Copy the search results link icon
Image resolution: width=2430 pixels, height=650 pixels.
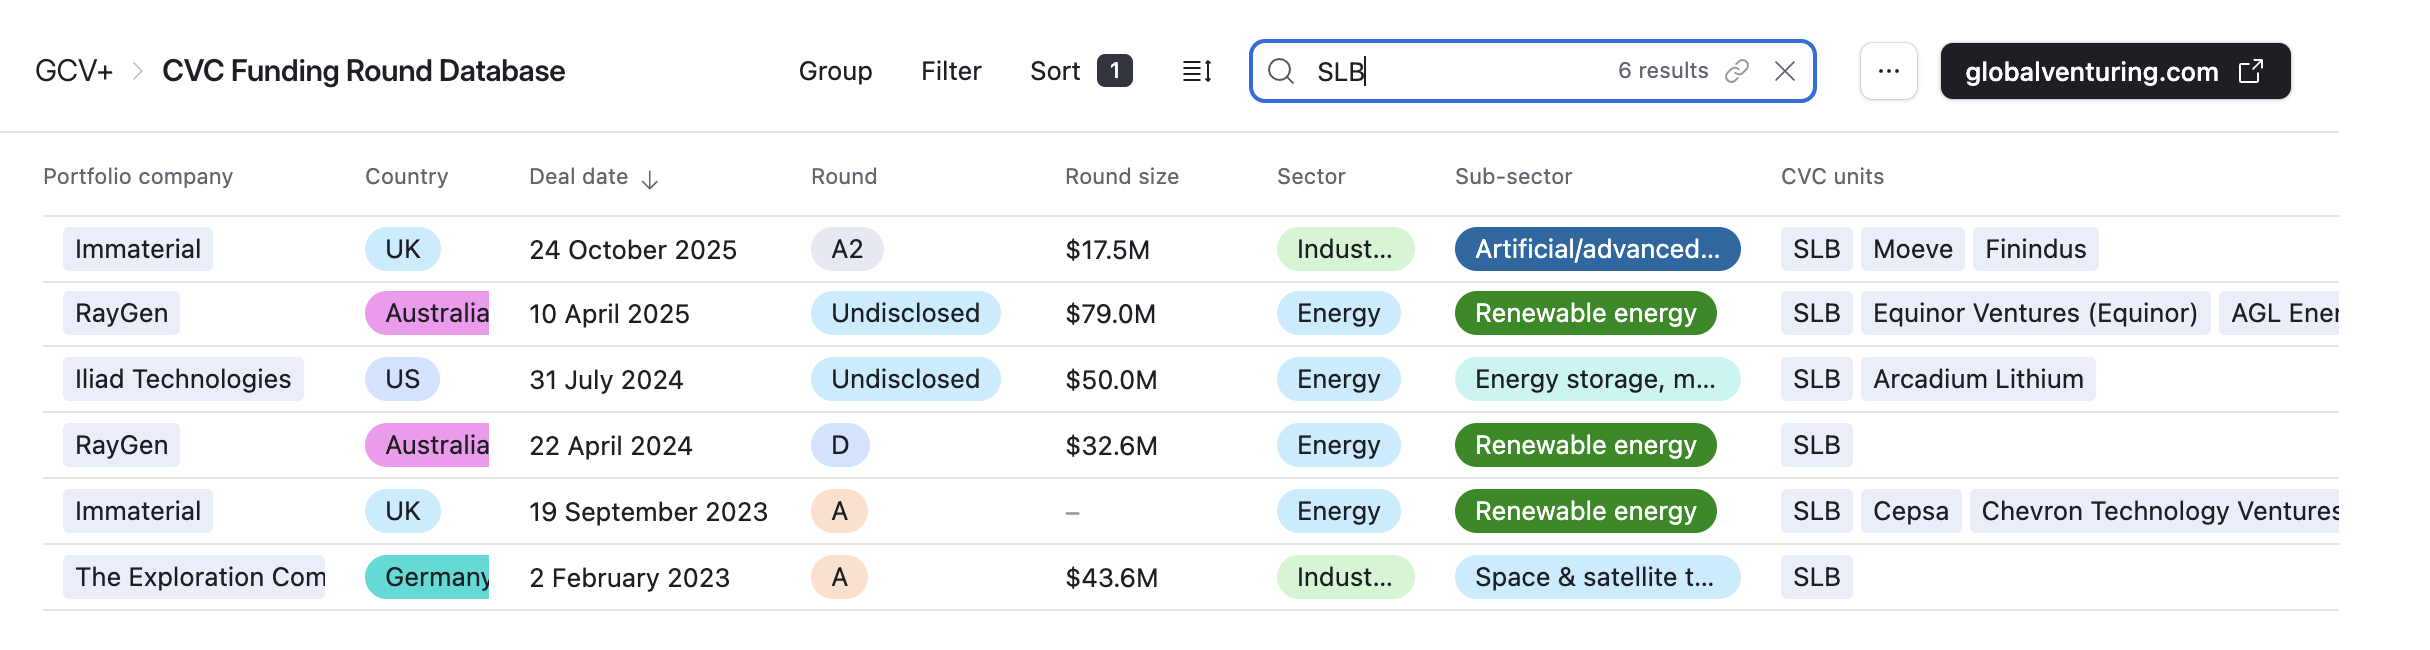coord(1737,71)
